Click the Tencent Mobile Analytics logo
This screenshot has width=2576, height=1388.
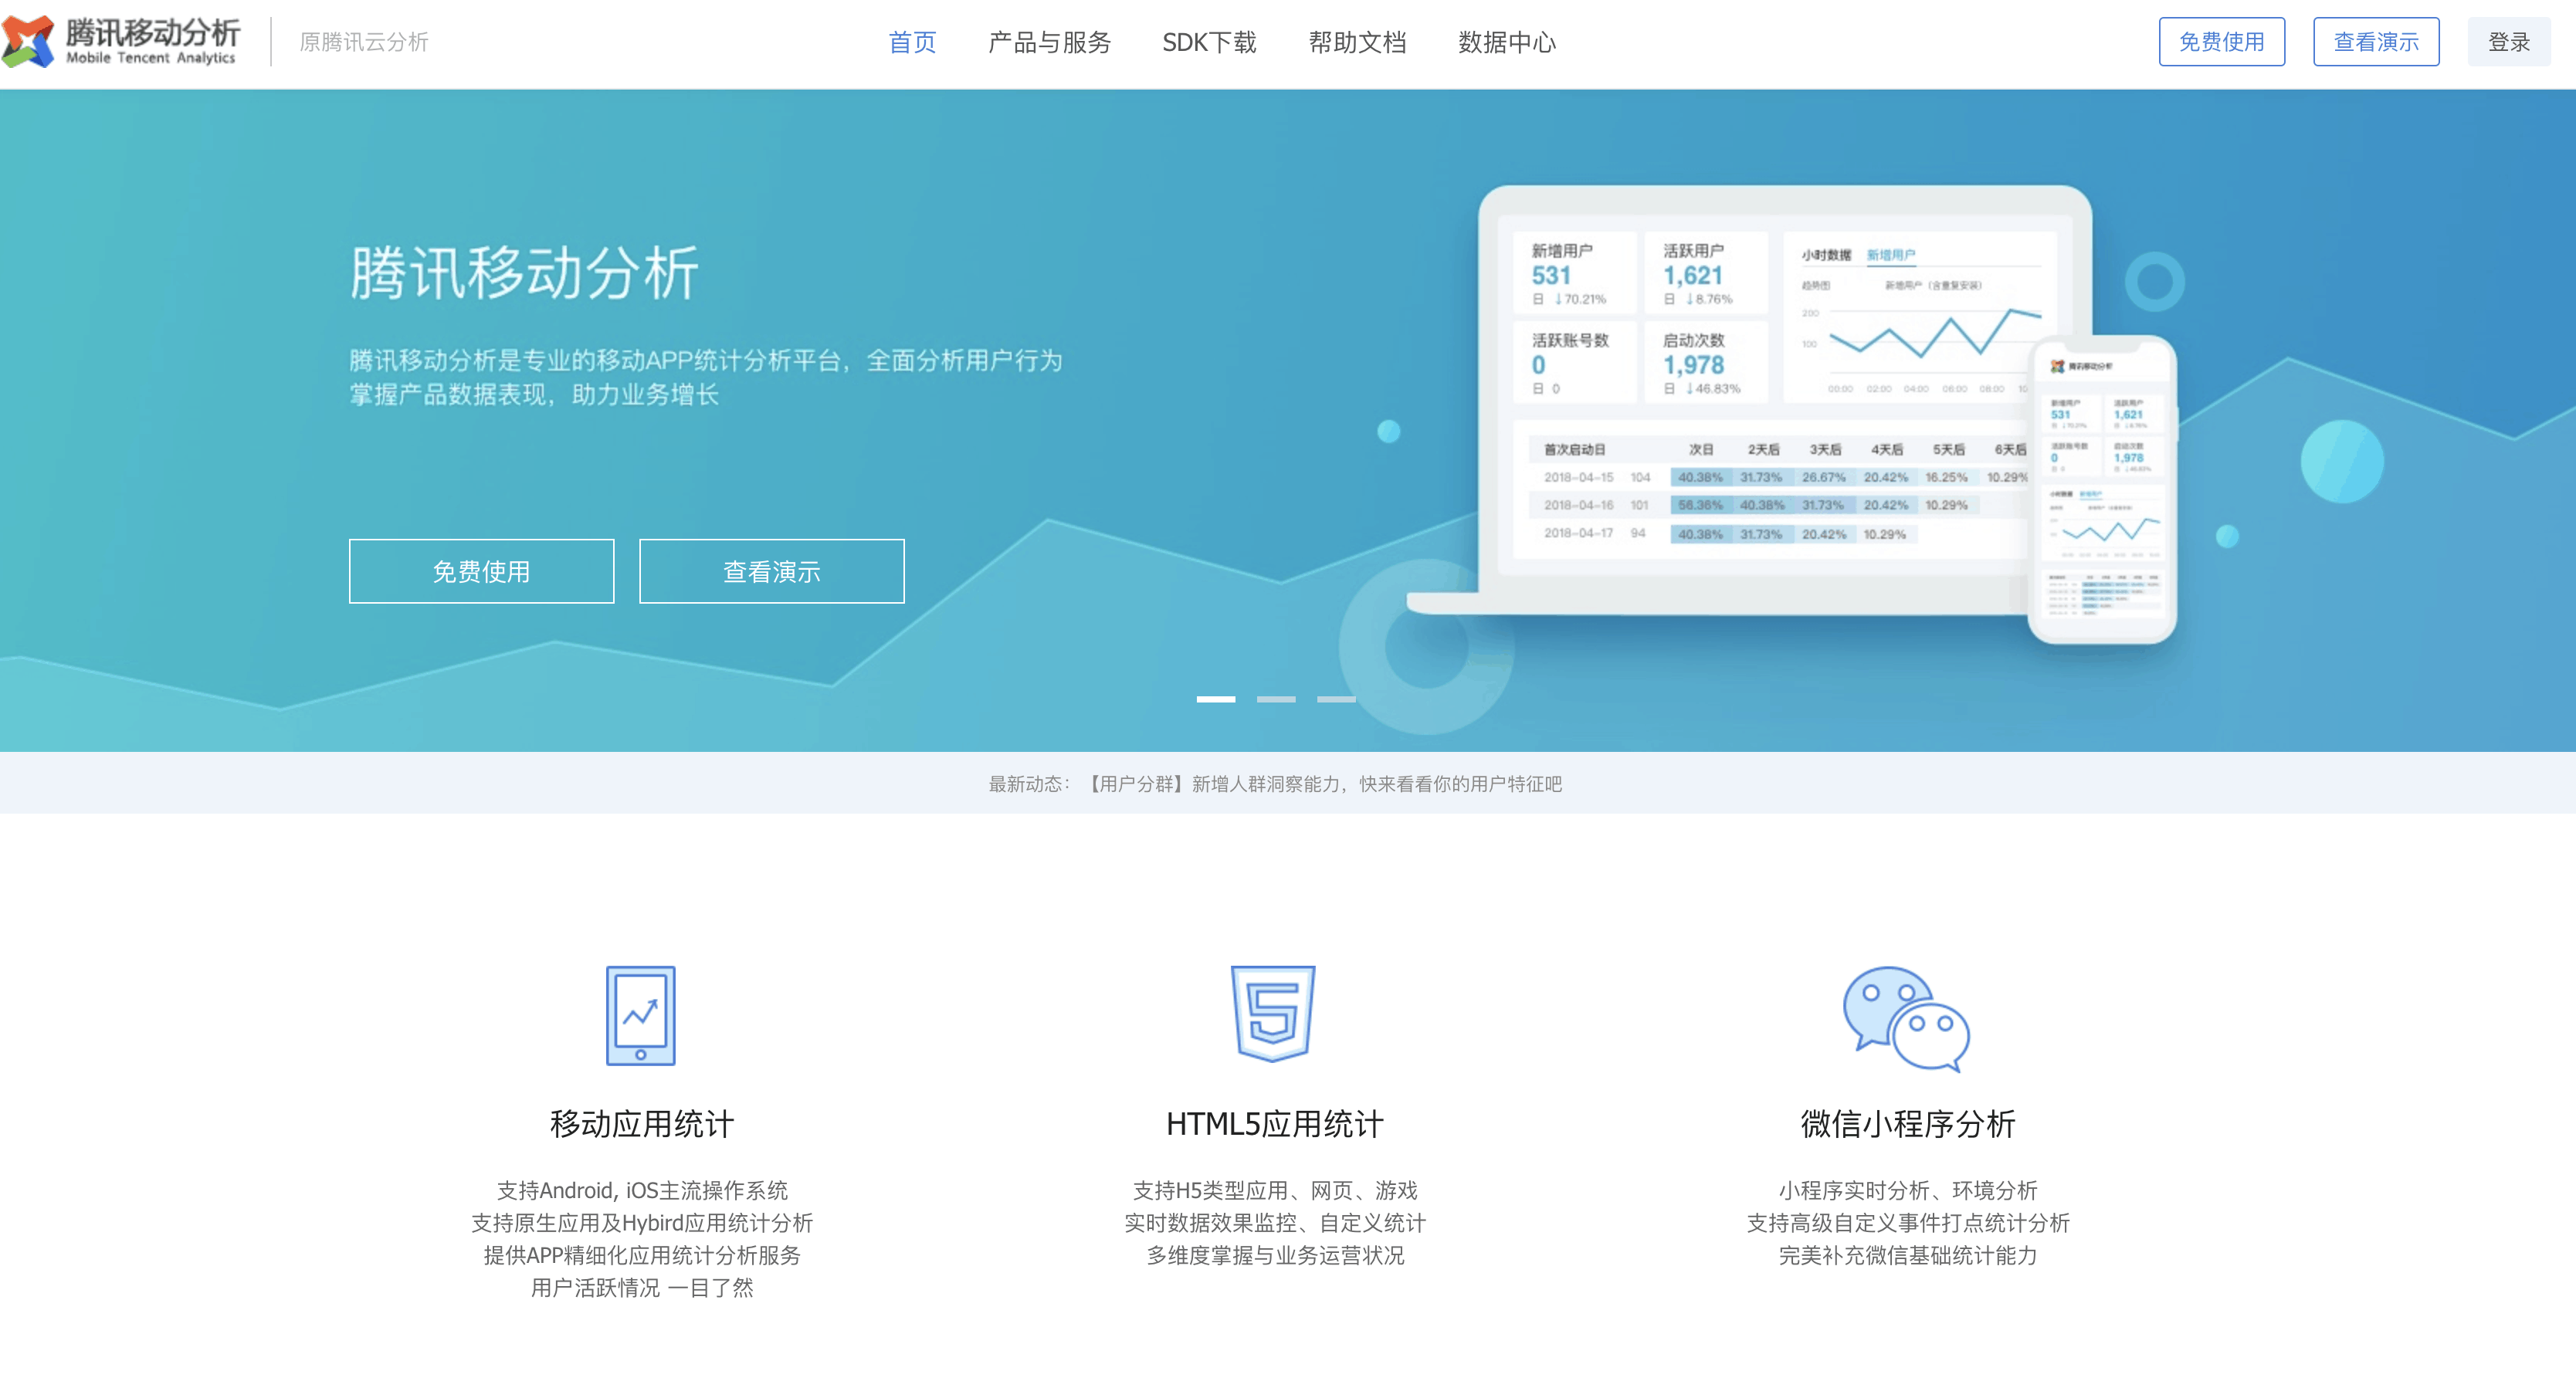pyautogui.click(x=121, y=41)
